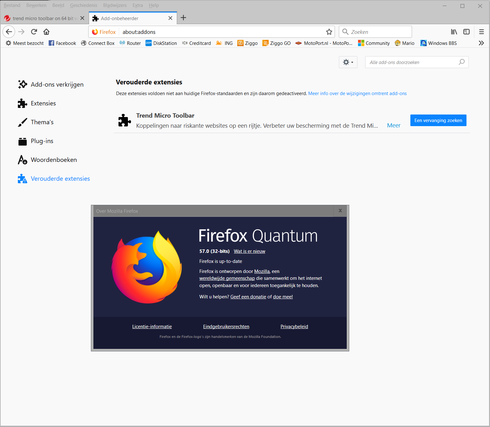Open the home page icon
The image size is (490, 427).
click(x=46, y=32)
